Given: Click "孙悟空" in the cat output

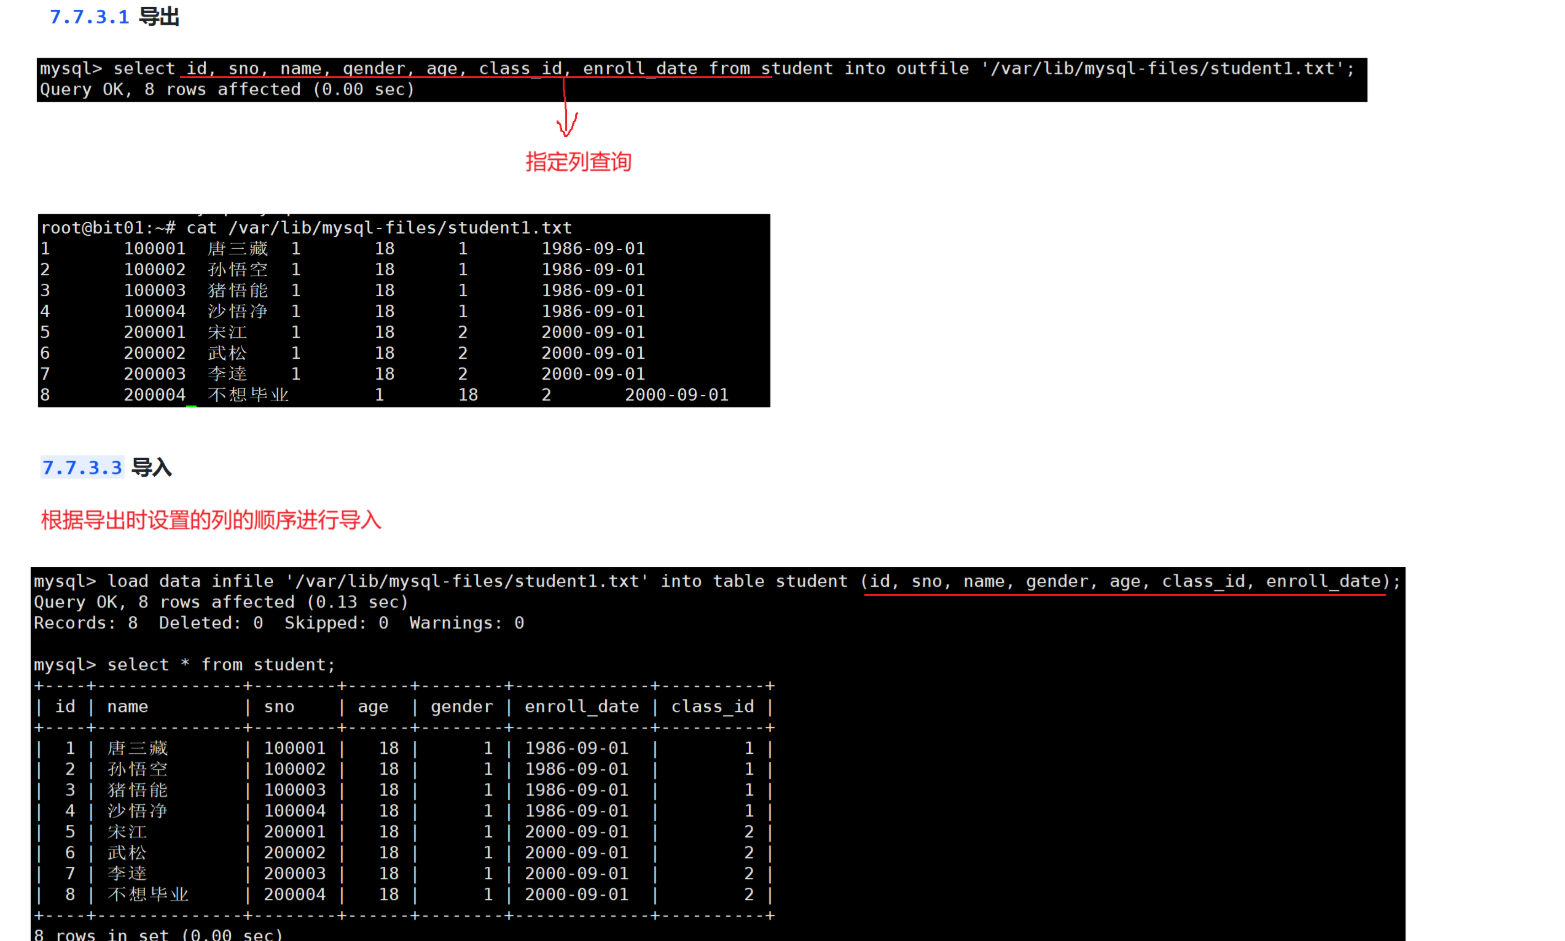Looking at the screenshot, I should tap(238, 270).
